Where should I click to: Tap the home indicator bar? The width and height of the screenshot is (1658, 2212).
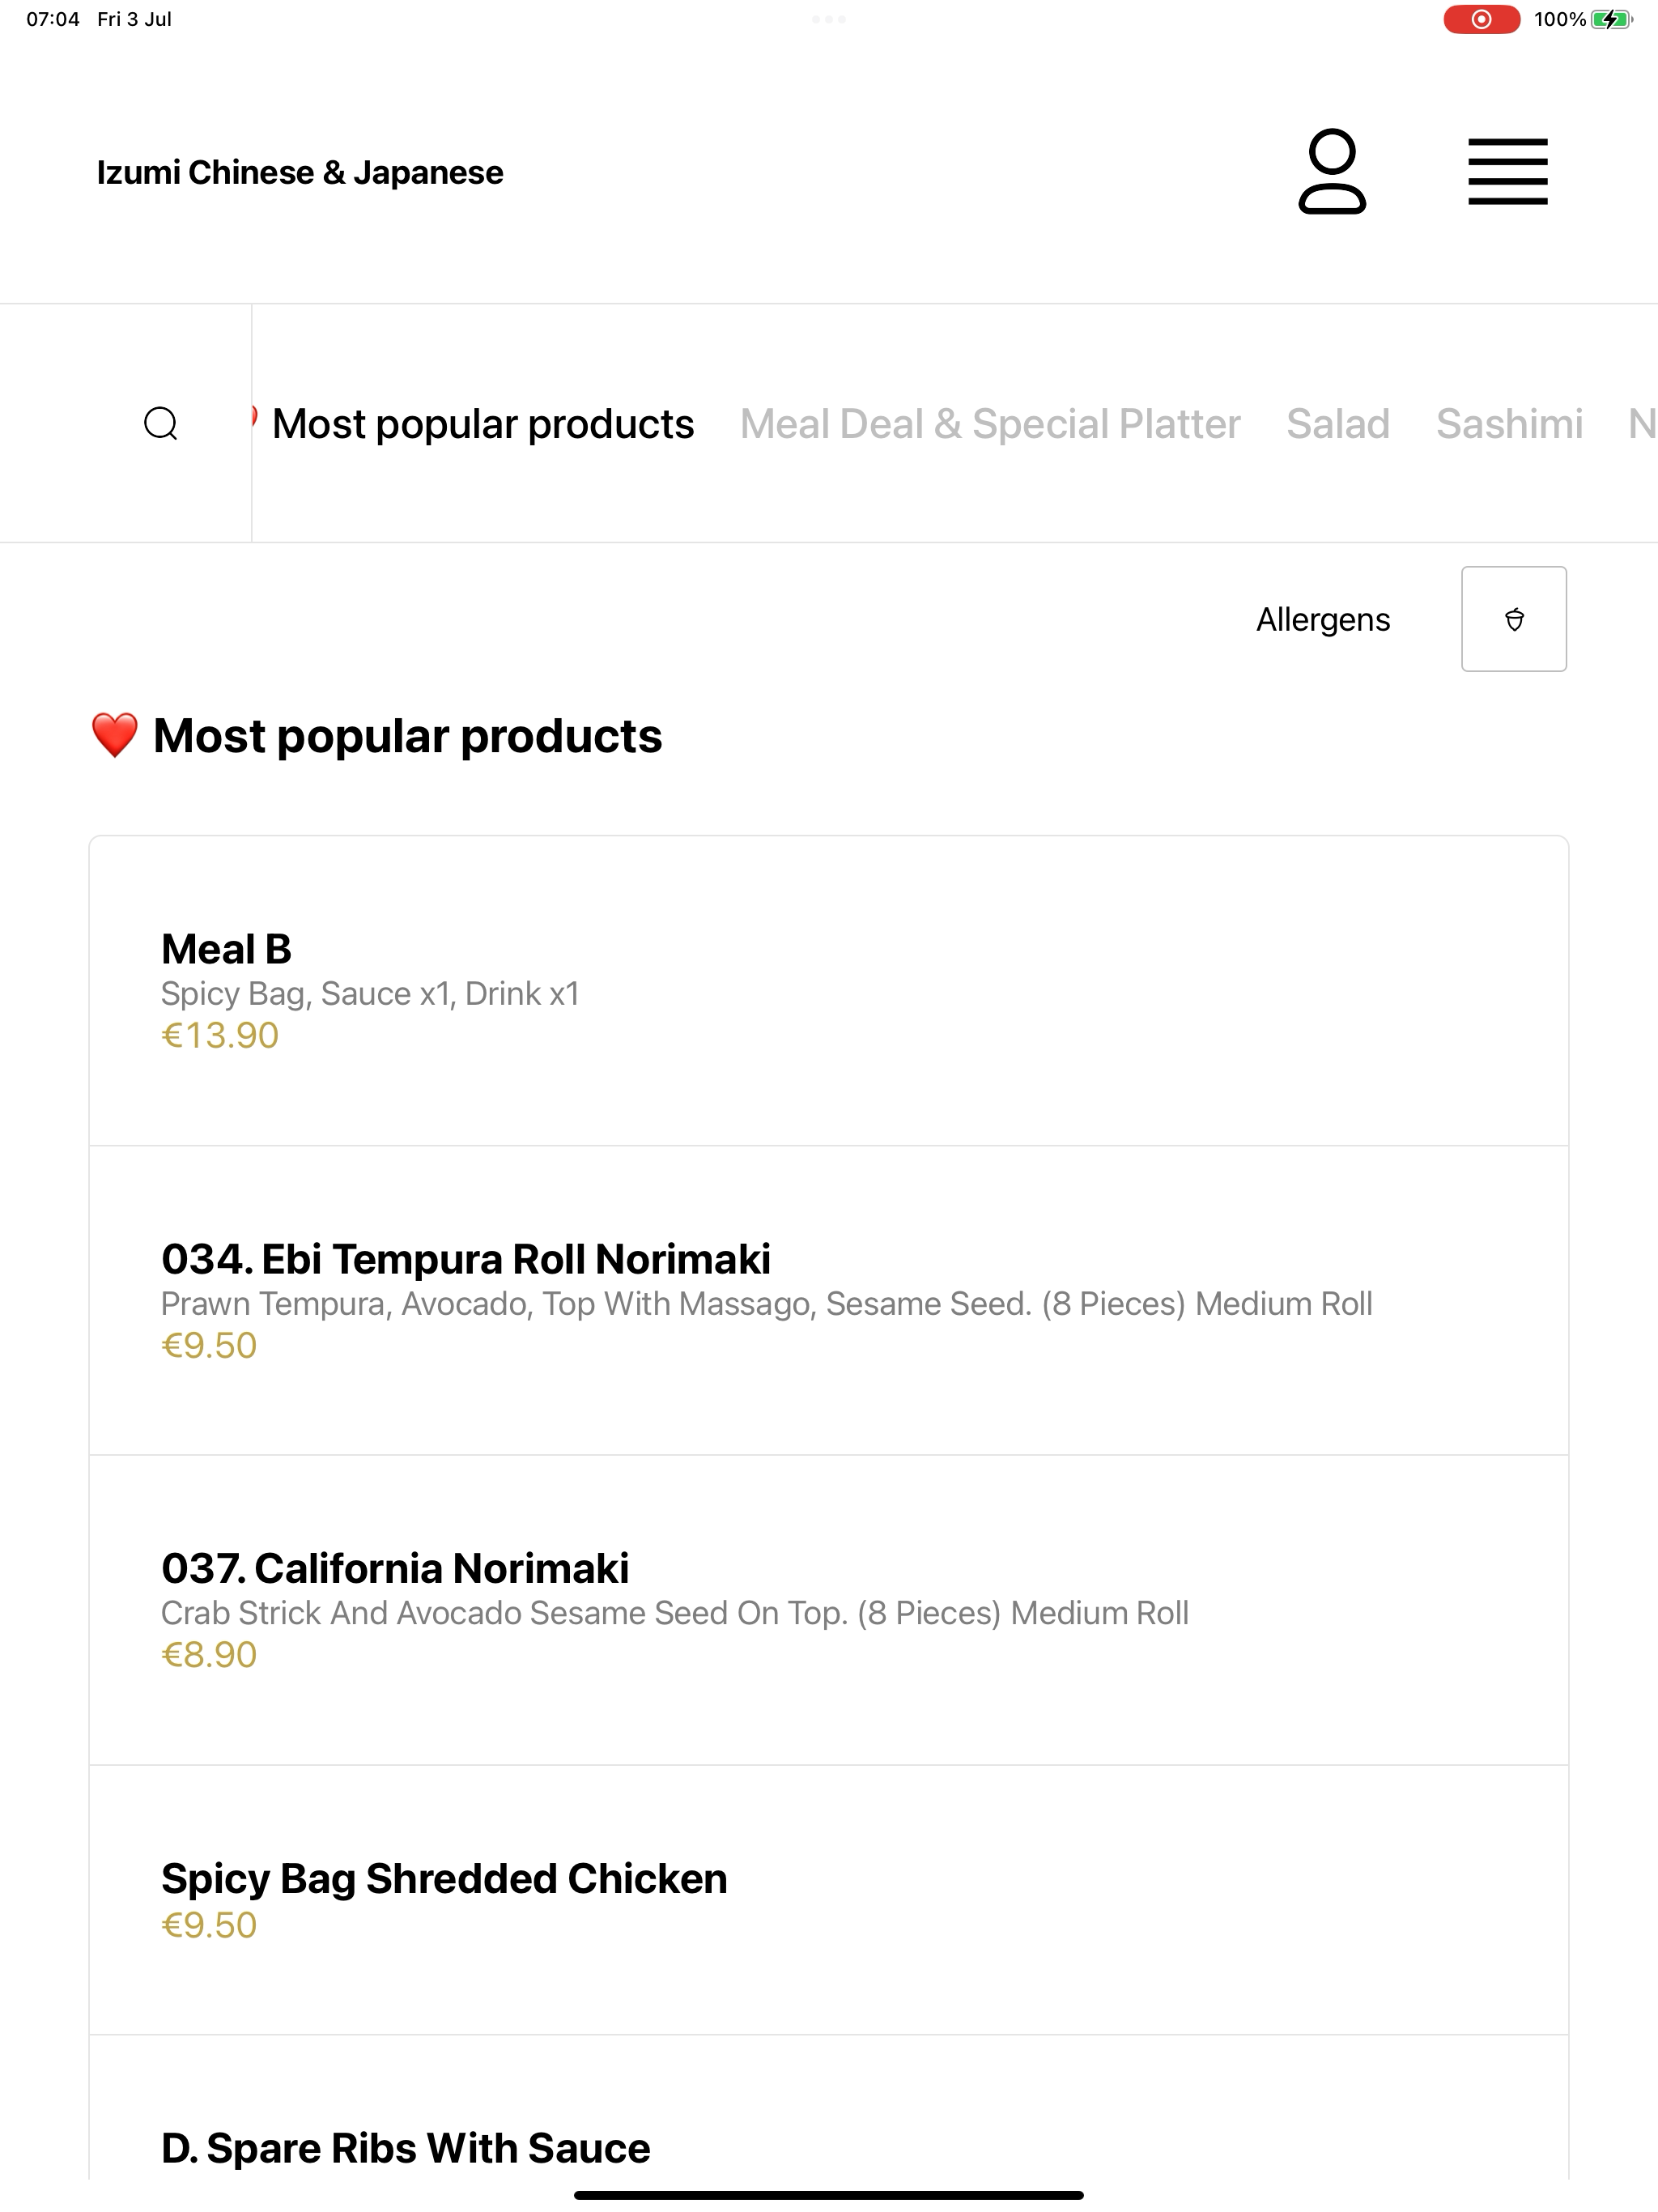coord(828,2195)
